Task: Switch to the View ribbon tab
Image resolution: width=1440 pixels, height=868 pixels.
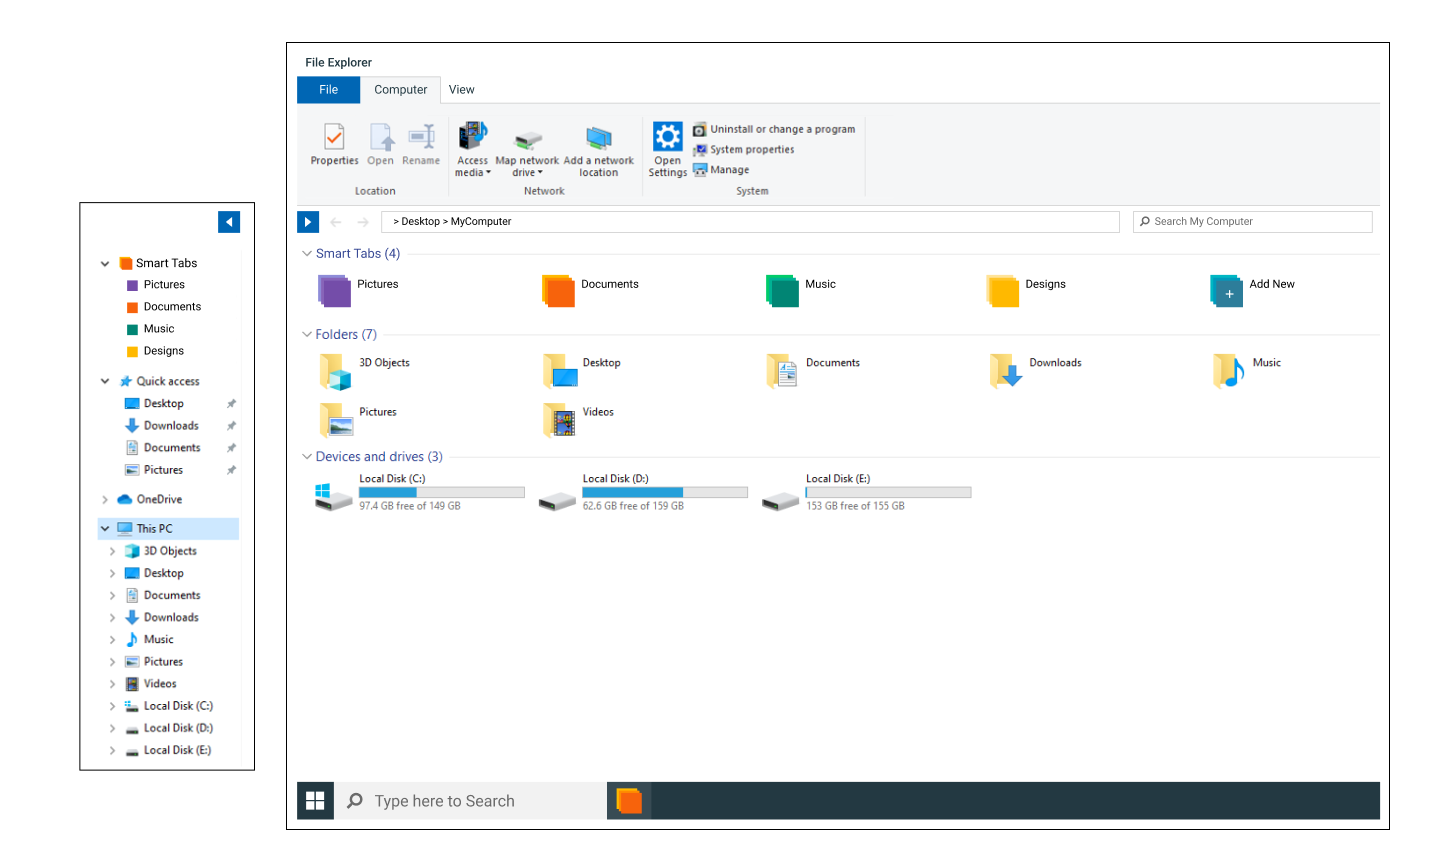Action: 461,90
